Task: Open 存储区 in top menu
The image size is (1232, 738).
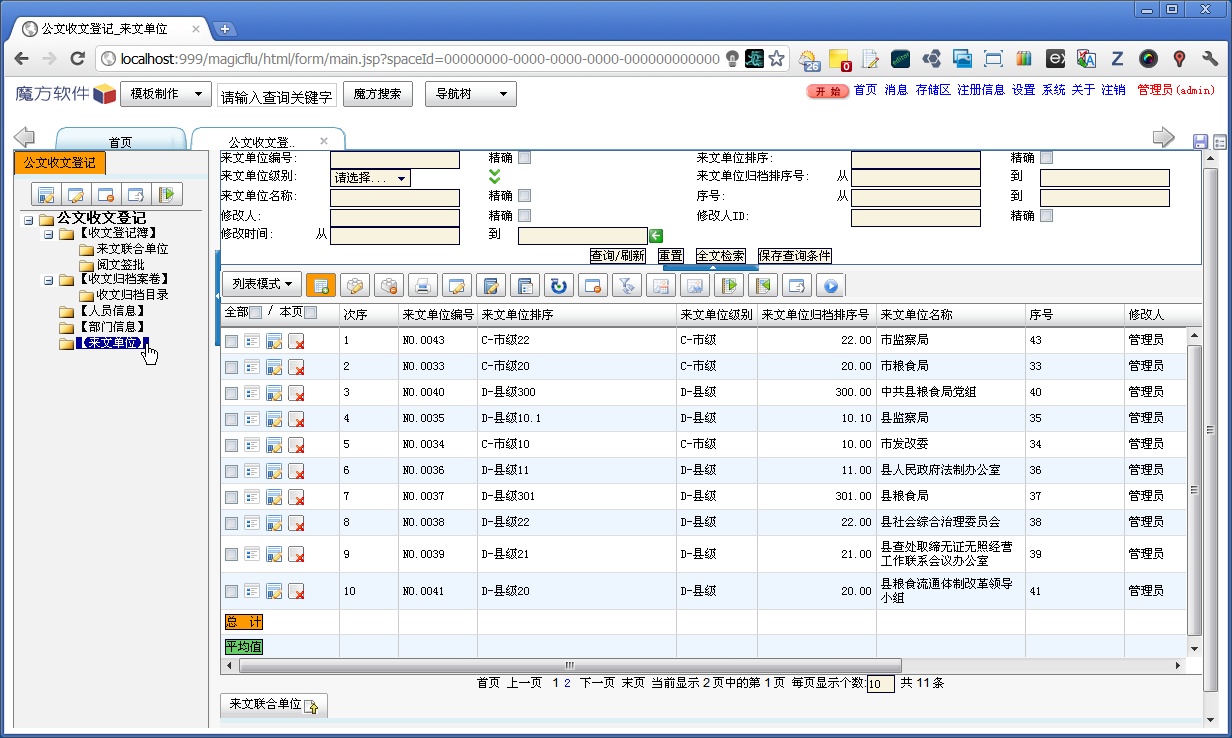Action: (932, 90)
